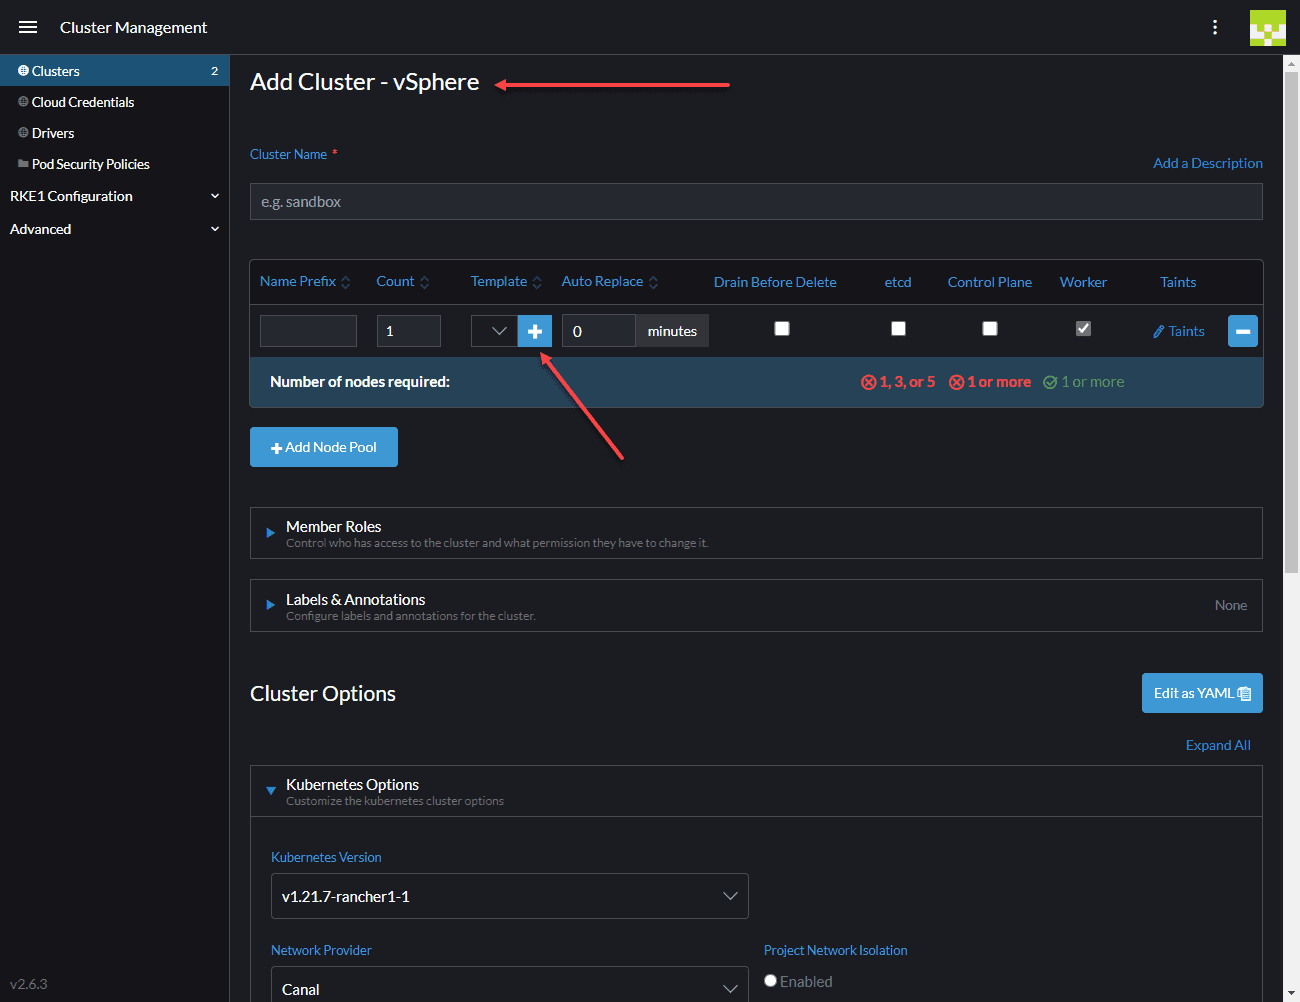Click the Taints pencil edit link
This screenshot has height=1002, width=1300.
tap(1179, 331)
